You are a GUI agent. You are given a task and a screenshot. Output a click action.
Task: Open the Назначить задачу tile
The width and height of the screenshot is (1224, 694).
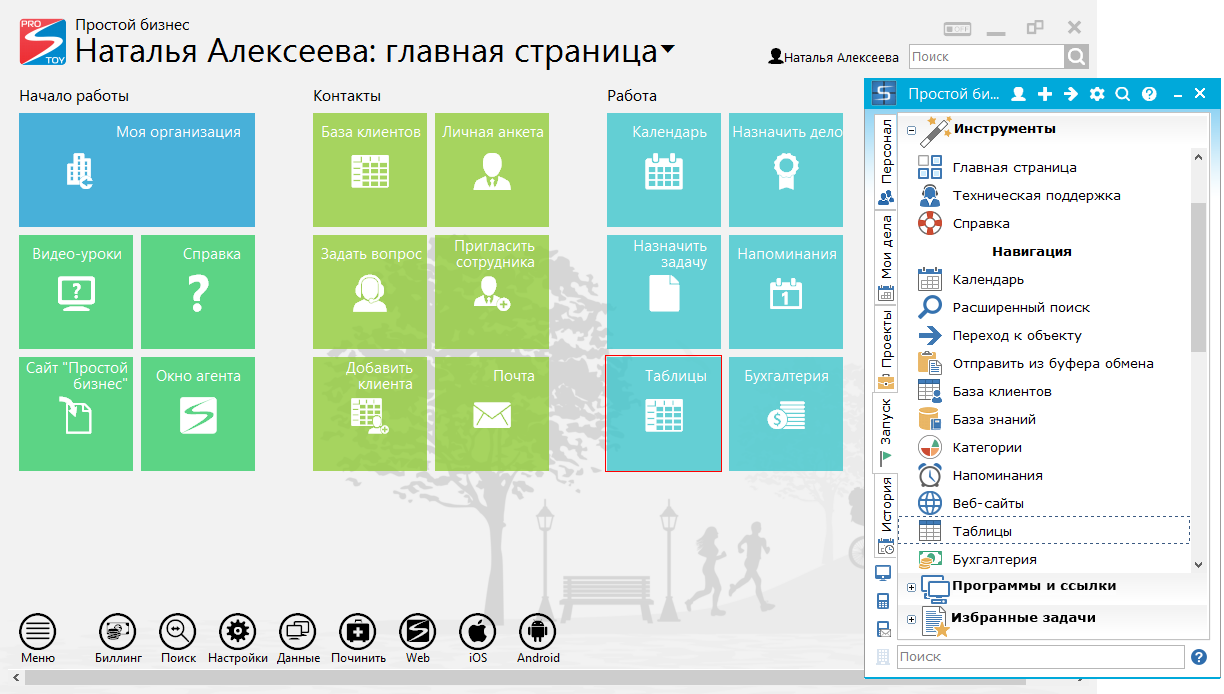click(x=664, y=292)
